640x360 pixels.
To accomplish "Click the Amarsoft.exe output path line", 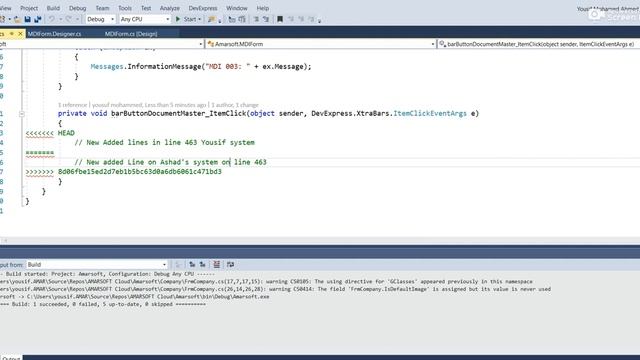I will [x=135, y=297].
